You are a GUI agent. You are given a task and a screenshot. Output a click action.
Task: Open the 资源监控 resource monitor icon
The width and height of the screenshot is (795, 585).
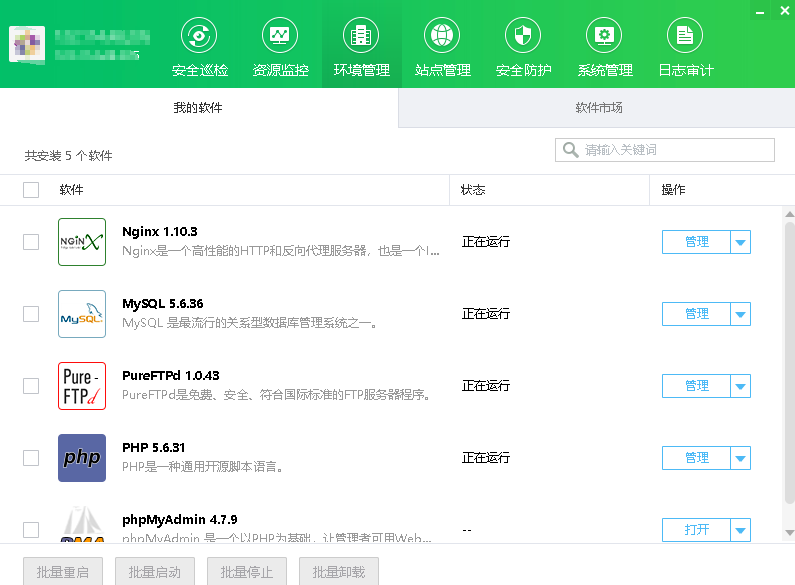(280, 35)
